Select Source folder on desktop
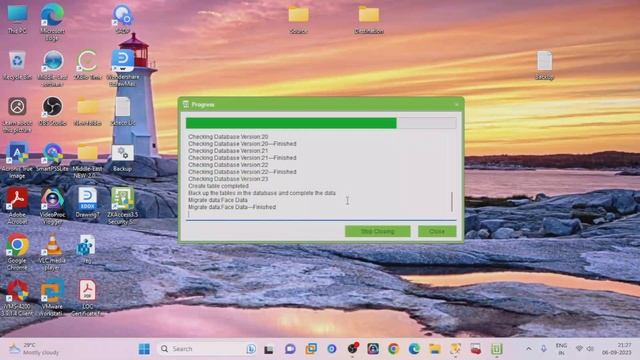640x360 pixels. 298,19
